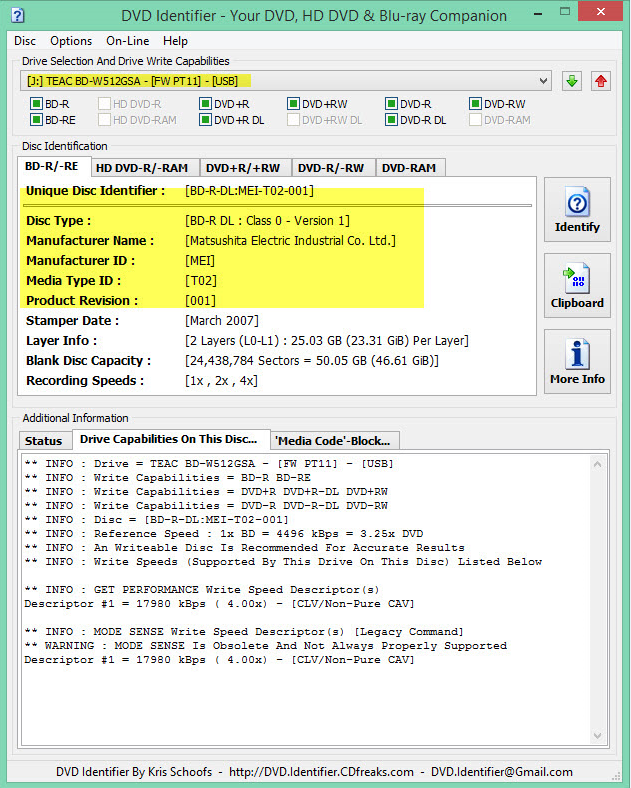Click the log scrollbar up arrow
This screenshot has height=788, width=631.
[597, 464]
